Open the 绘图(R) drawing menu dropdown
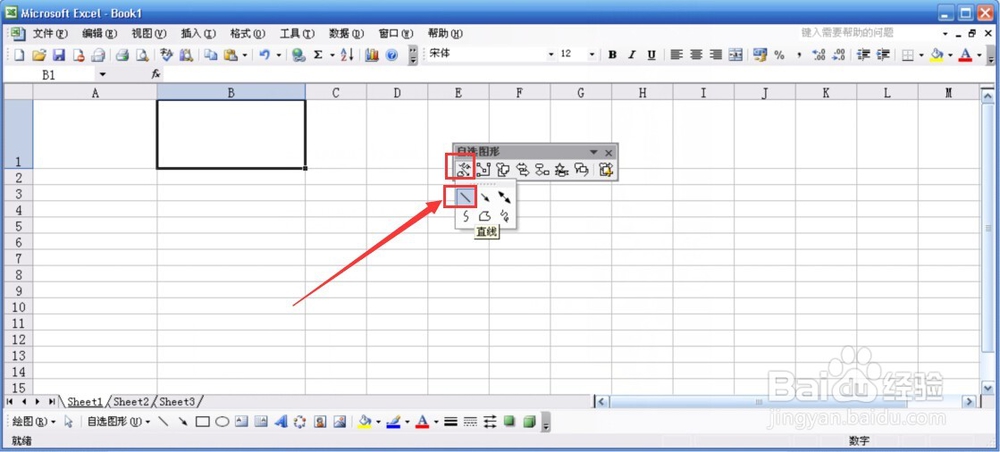The width and height of the screenshot is (1000, 452). 34,421
